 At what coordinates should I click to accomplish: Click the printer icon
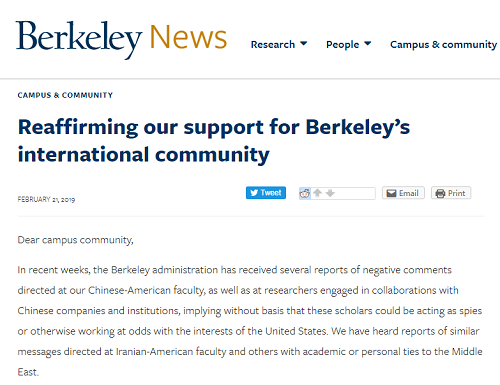pyautogui.click(x=440, y=193)
